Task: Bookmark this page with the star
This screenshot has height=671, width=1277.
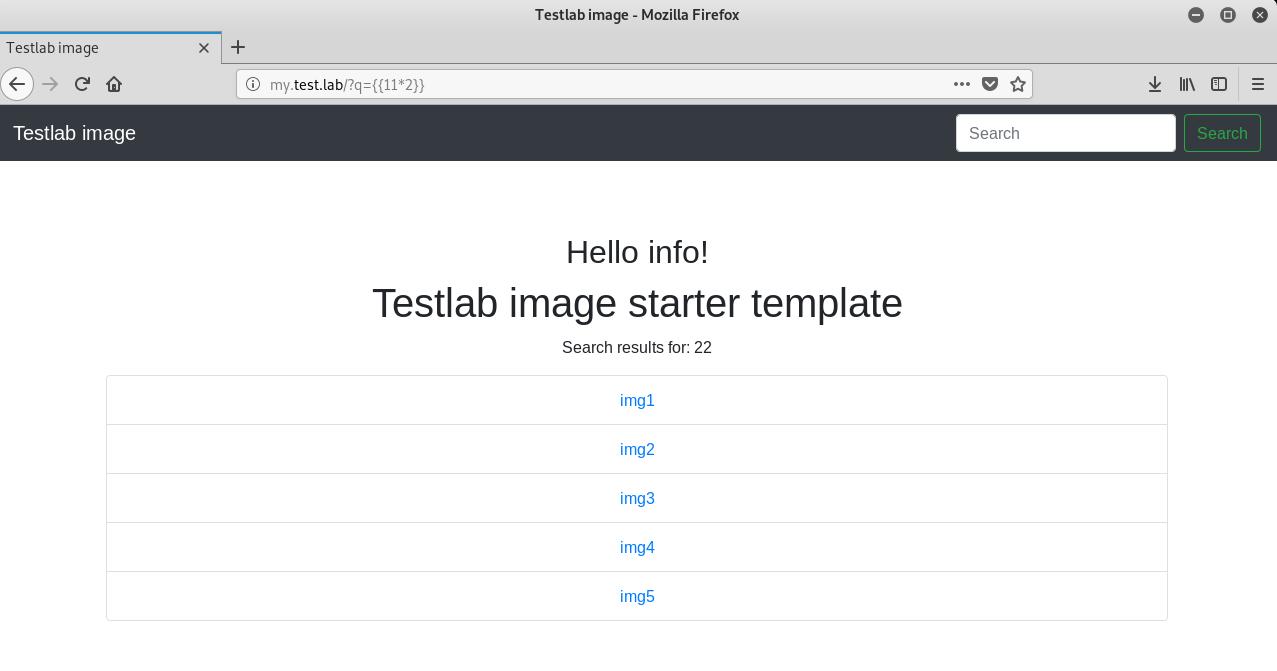Action: [1018, 84]
